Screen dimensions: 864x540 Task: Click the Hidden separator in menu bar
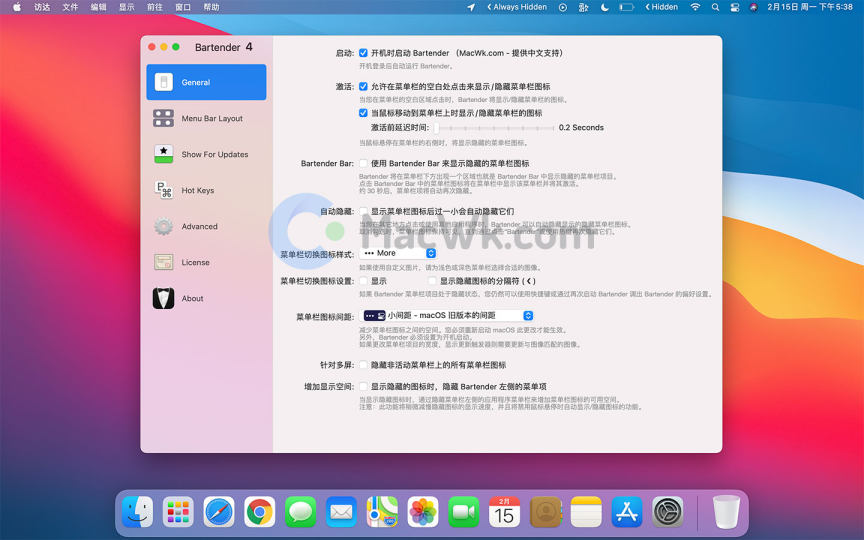click(661, 7)
